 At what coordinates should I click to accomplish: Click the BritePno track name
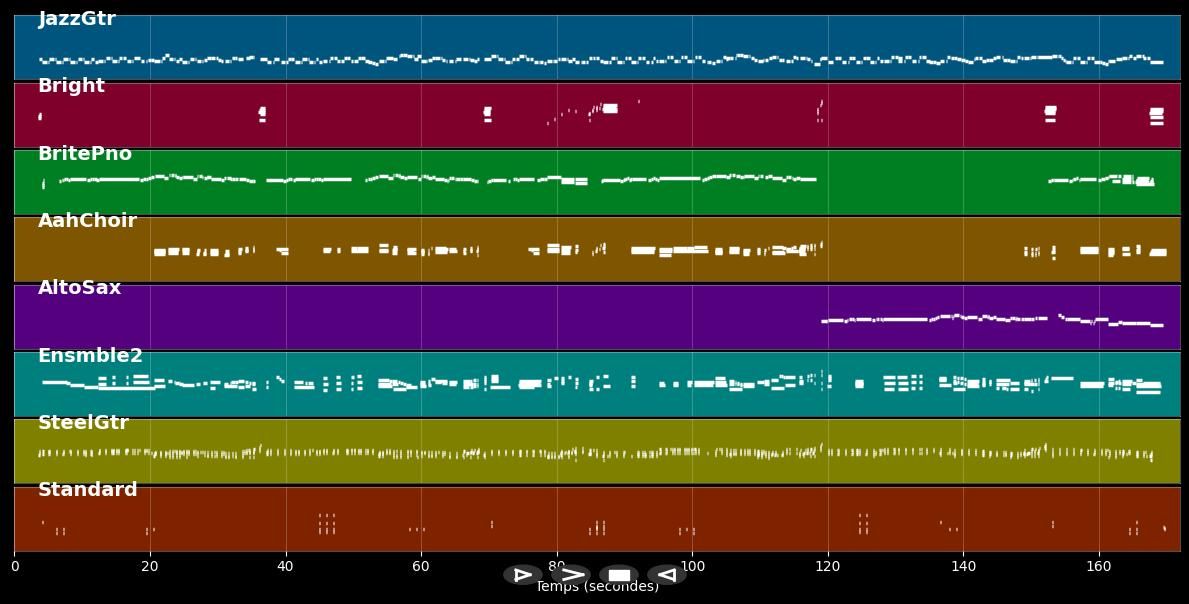coord(85,154)
